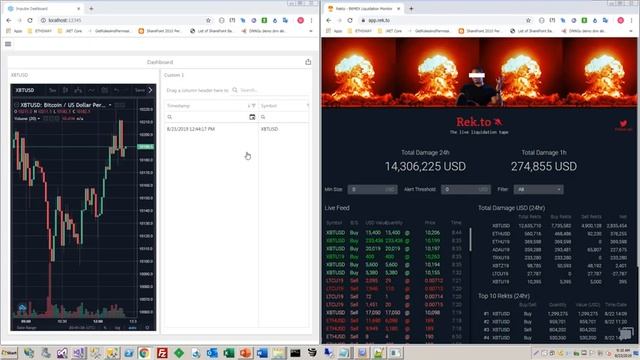Image resolution: width=640 pixels, height=360 pixels.
Task: Open the calendar picker in Timestamp filter row
Action: tap(252, 117)
